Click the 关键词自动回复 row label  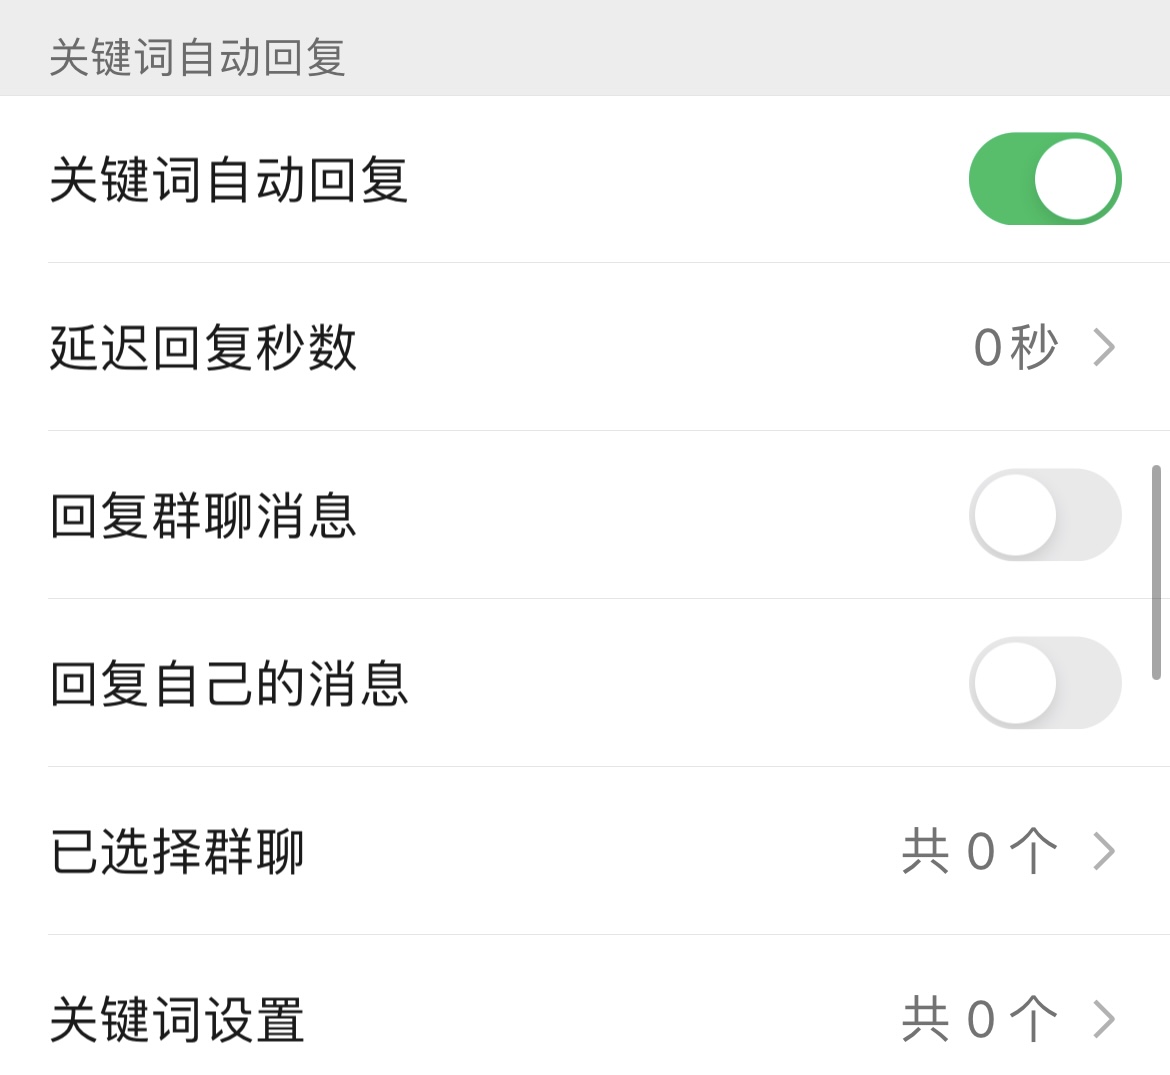229,180
